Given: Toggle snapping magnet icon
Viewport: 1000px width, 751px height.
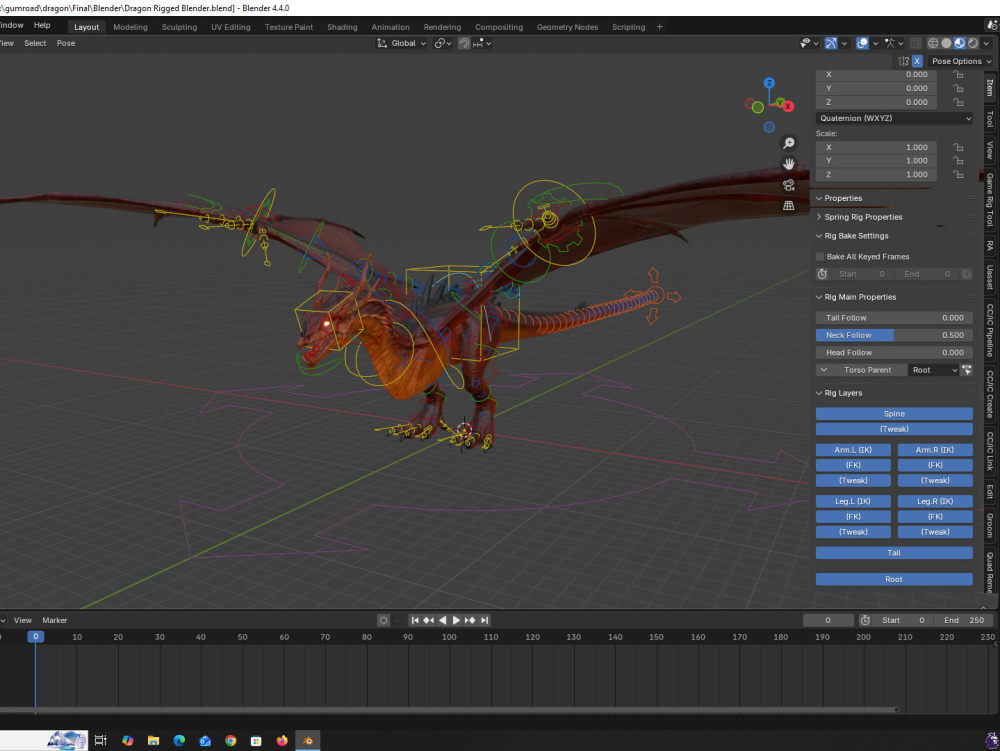Looking at the screenshot, I should (x=464, y=43).
